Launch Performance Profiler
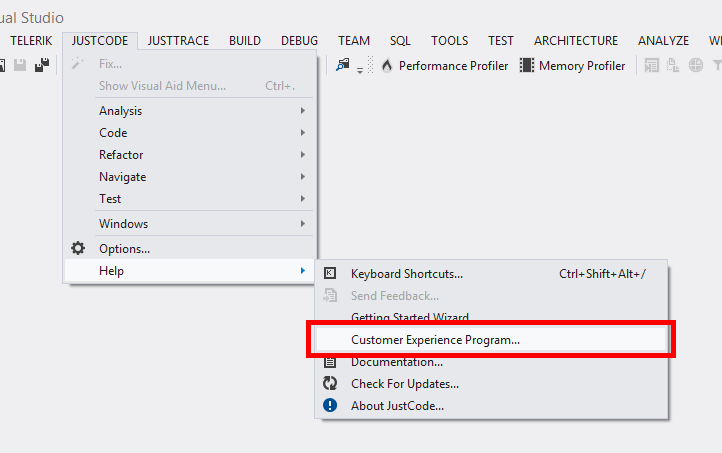 pos(453,66)
